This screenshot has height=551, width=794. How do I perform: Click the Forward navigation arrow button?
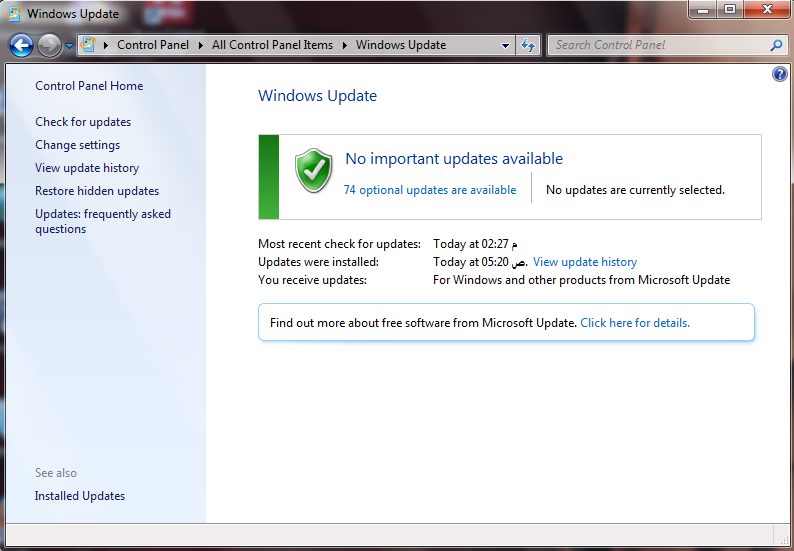coord(49,45)
